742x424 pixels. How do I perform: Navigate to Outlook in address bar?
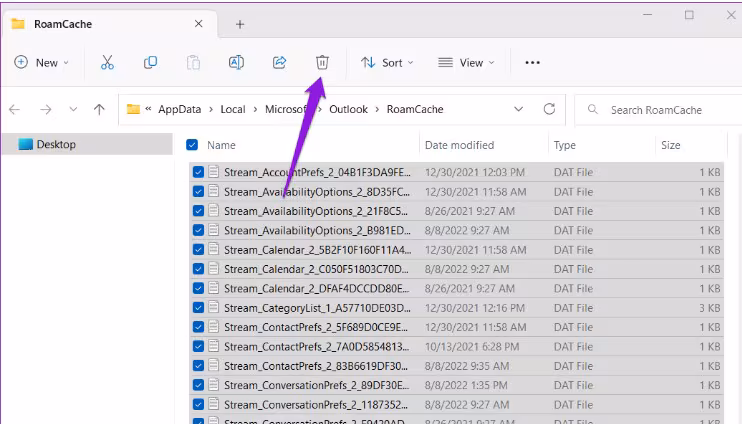point(348,109)
